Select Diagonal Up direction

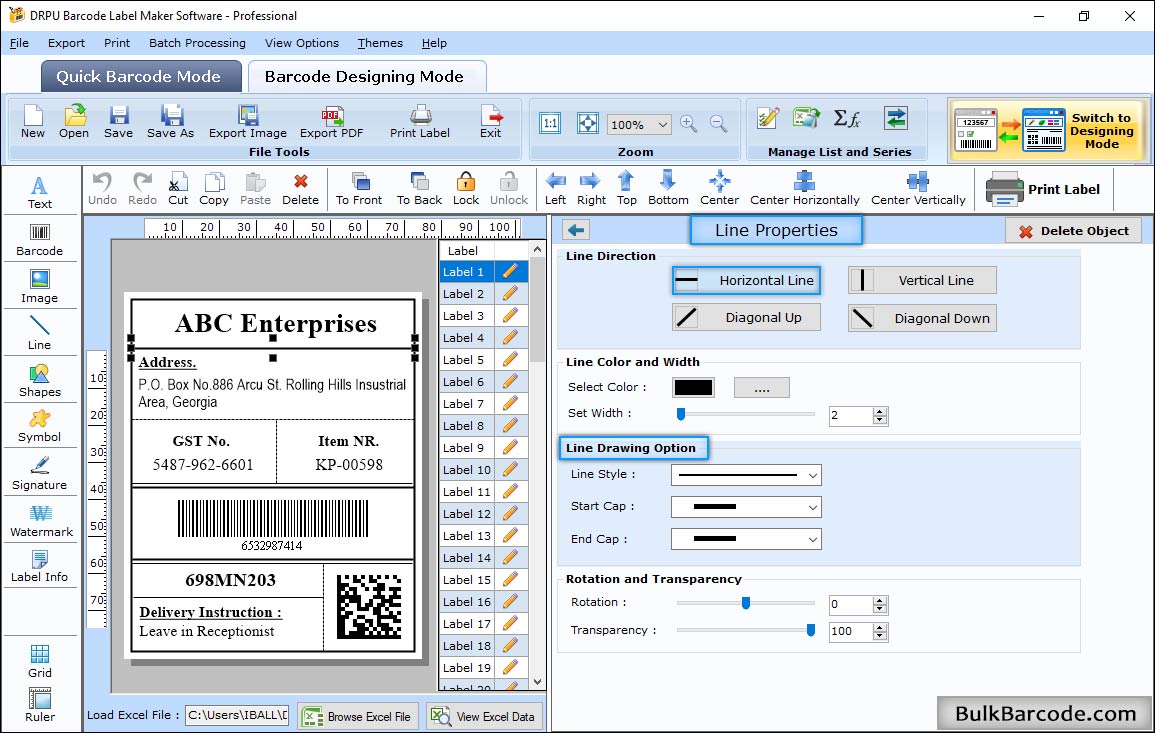pyautogui.click(x=745, y=318)
